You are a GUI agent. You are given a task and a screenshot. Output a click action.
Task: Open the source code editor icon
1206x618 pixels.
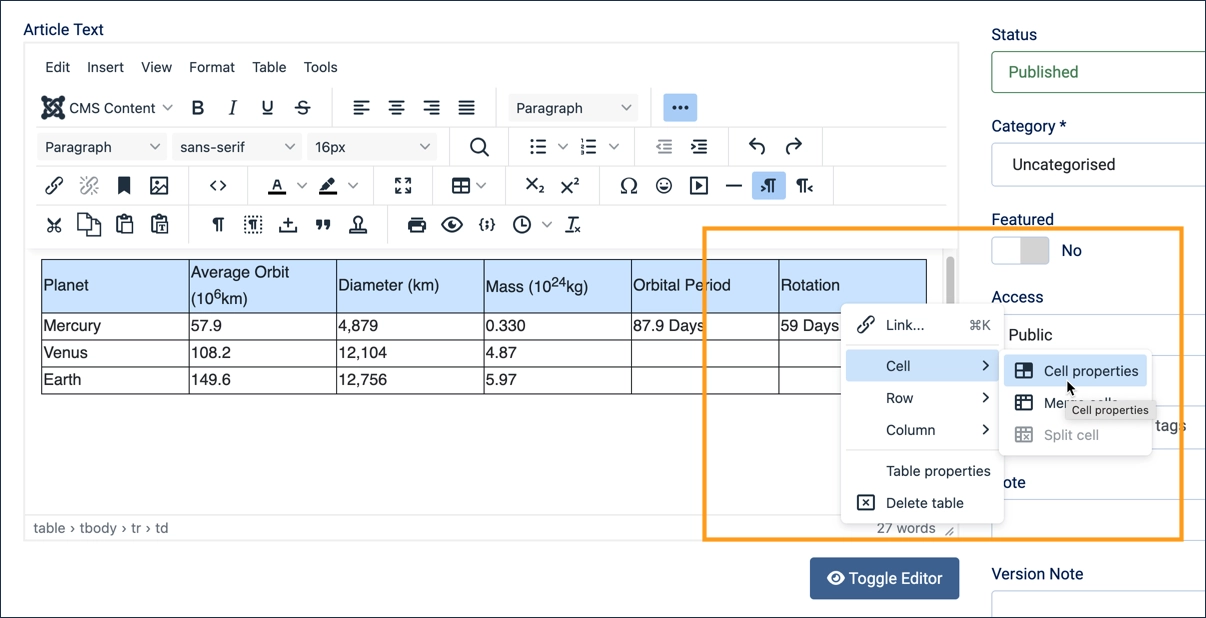(x=218, y=185)
